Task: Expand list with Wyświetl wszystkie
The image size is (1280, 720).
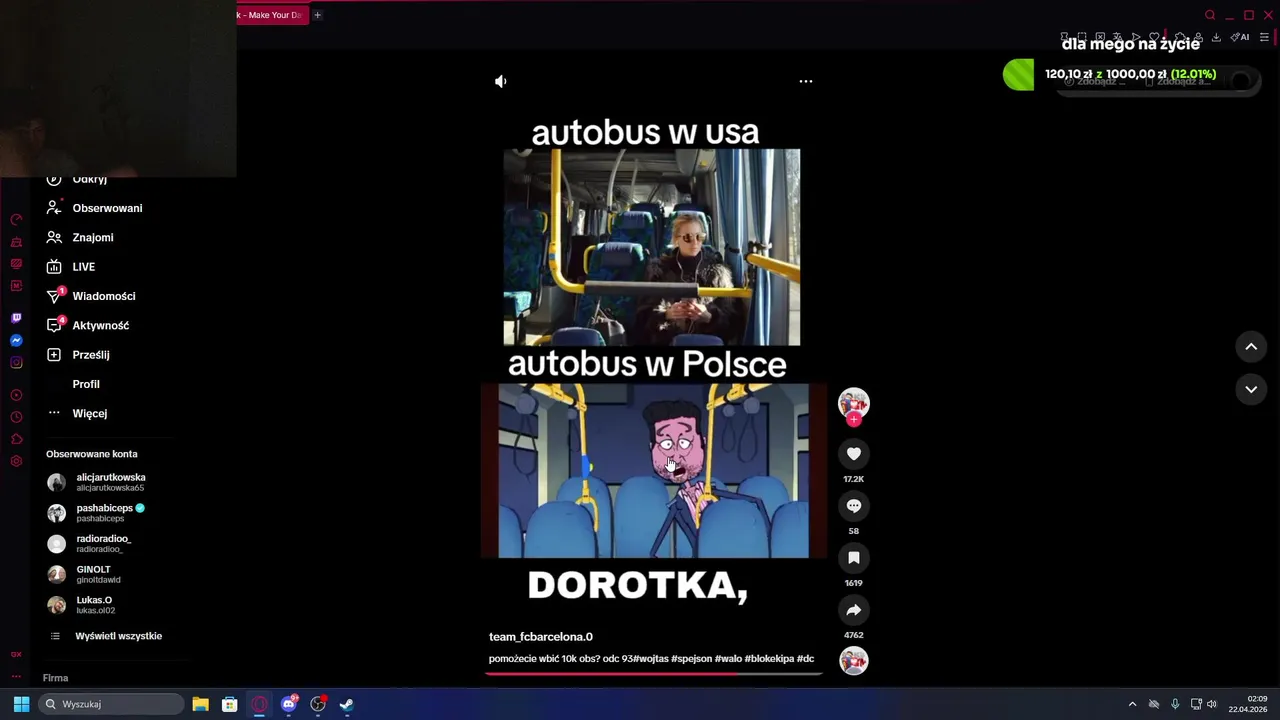Action: (106, 636)
